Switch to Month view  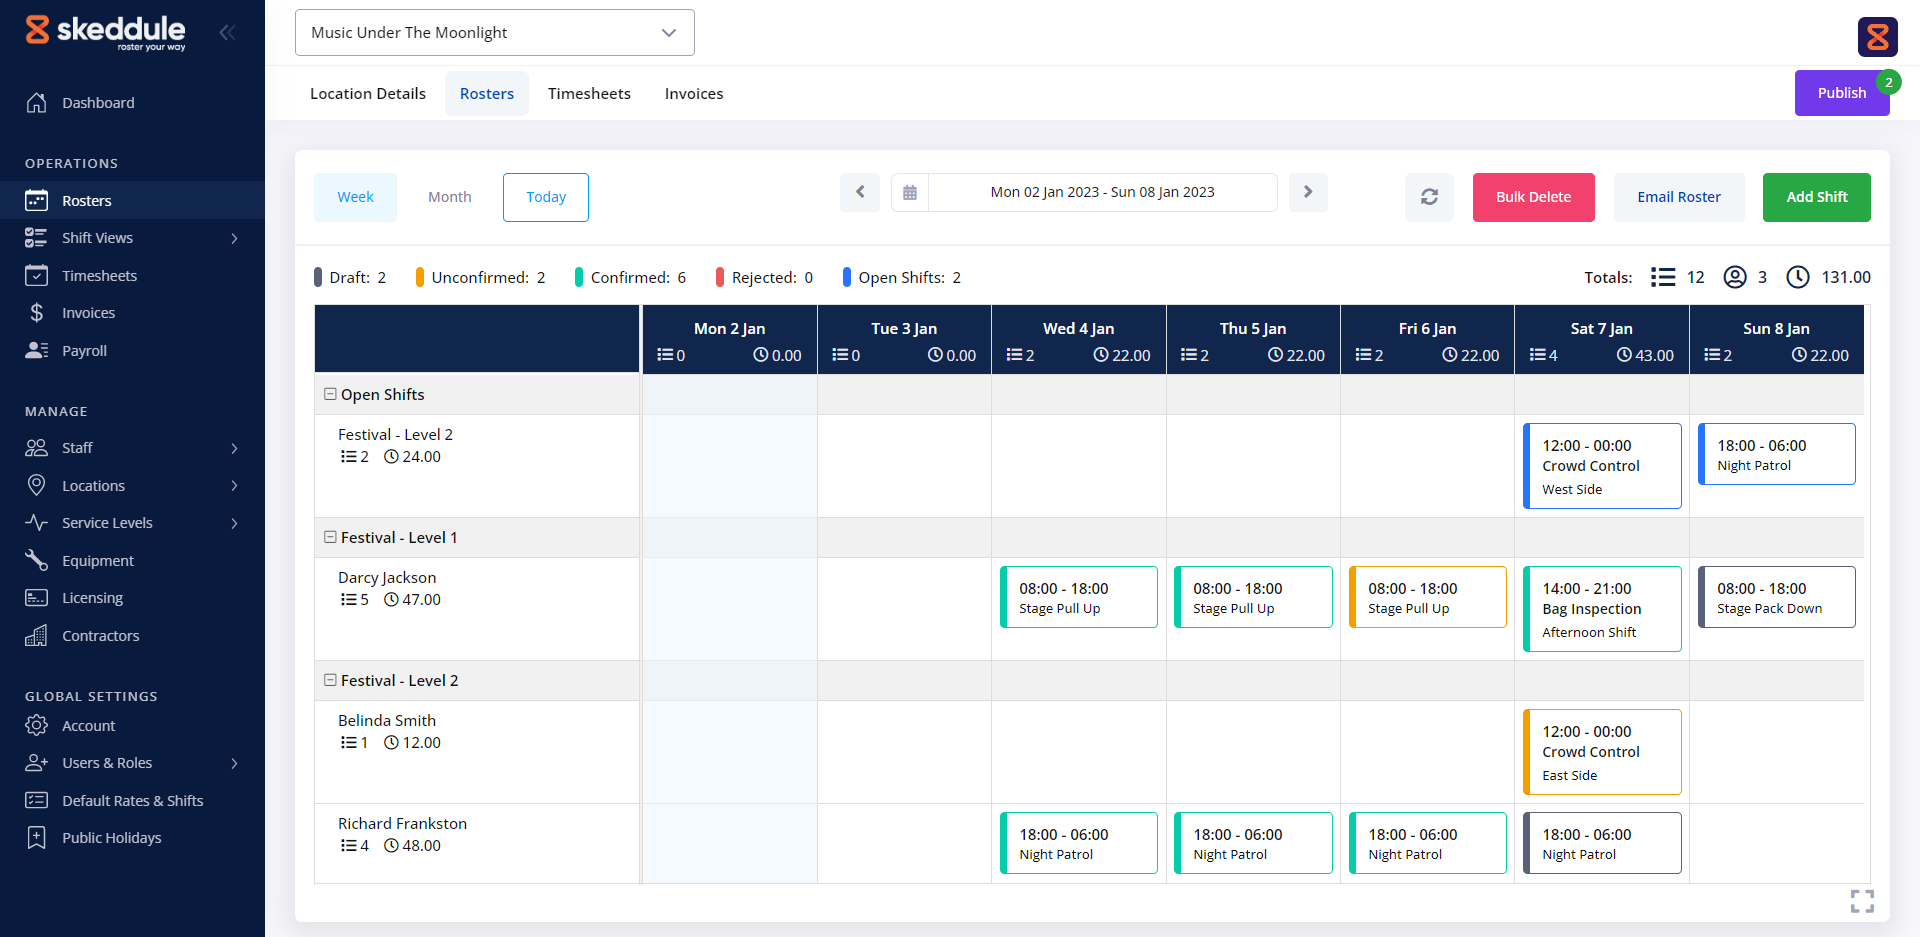click(x=449, y=197)
